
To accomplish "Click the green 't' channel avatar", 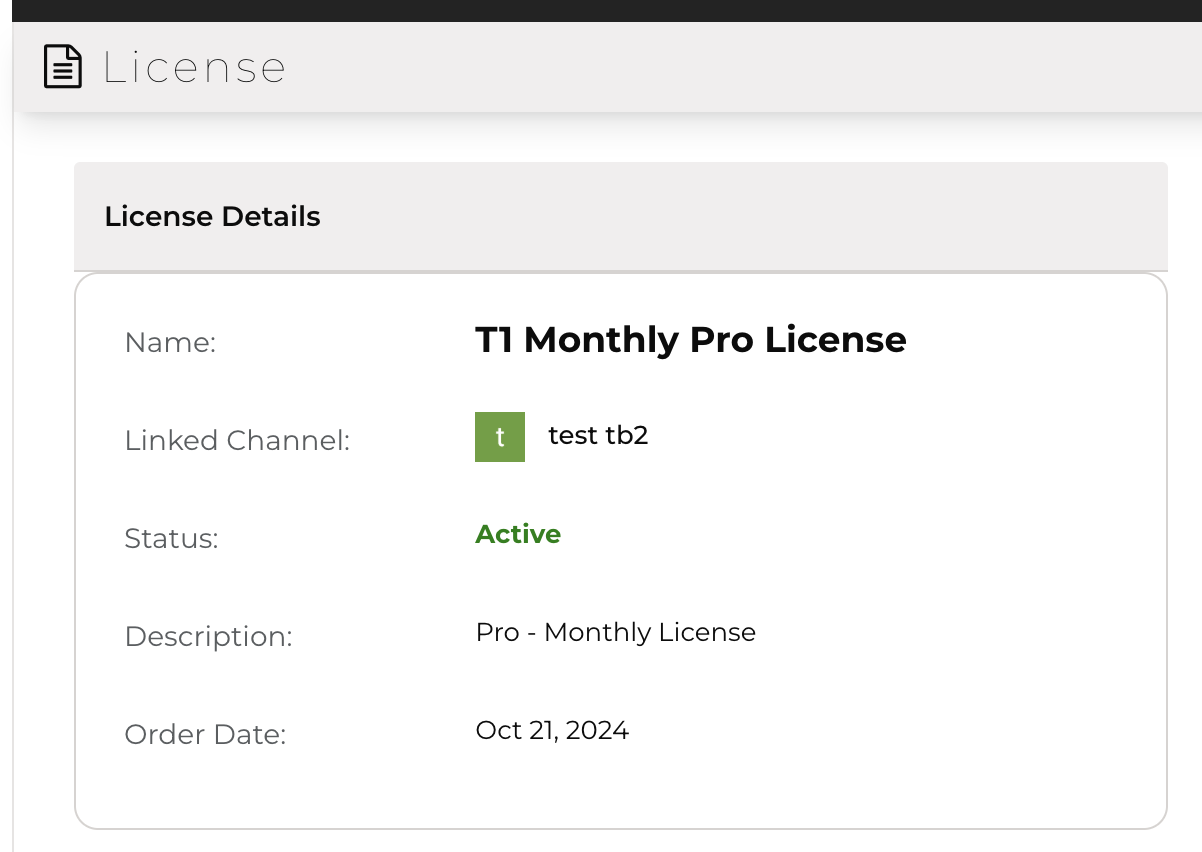I will pyautogui.click(x=500, y=437).
